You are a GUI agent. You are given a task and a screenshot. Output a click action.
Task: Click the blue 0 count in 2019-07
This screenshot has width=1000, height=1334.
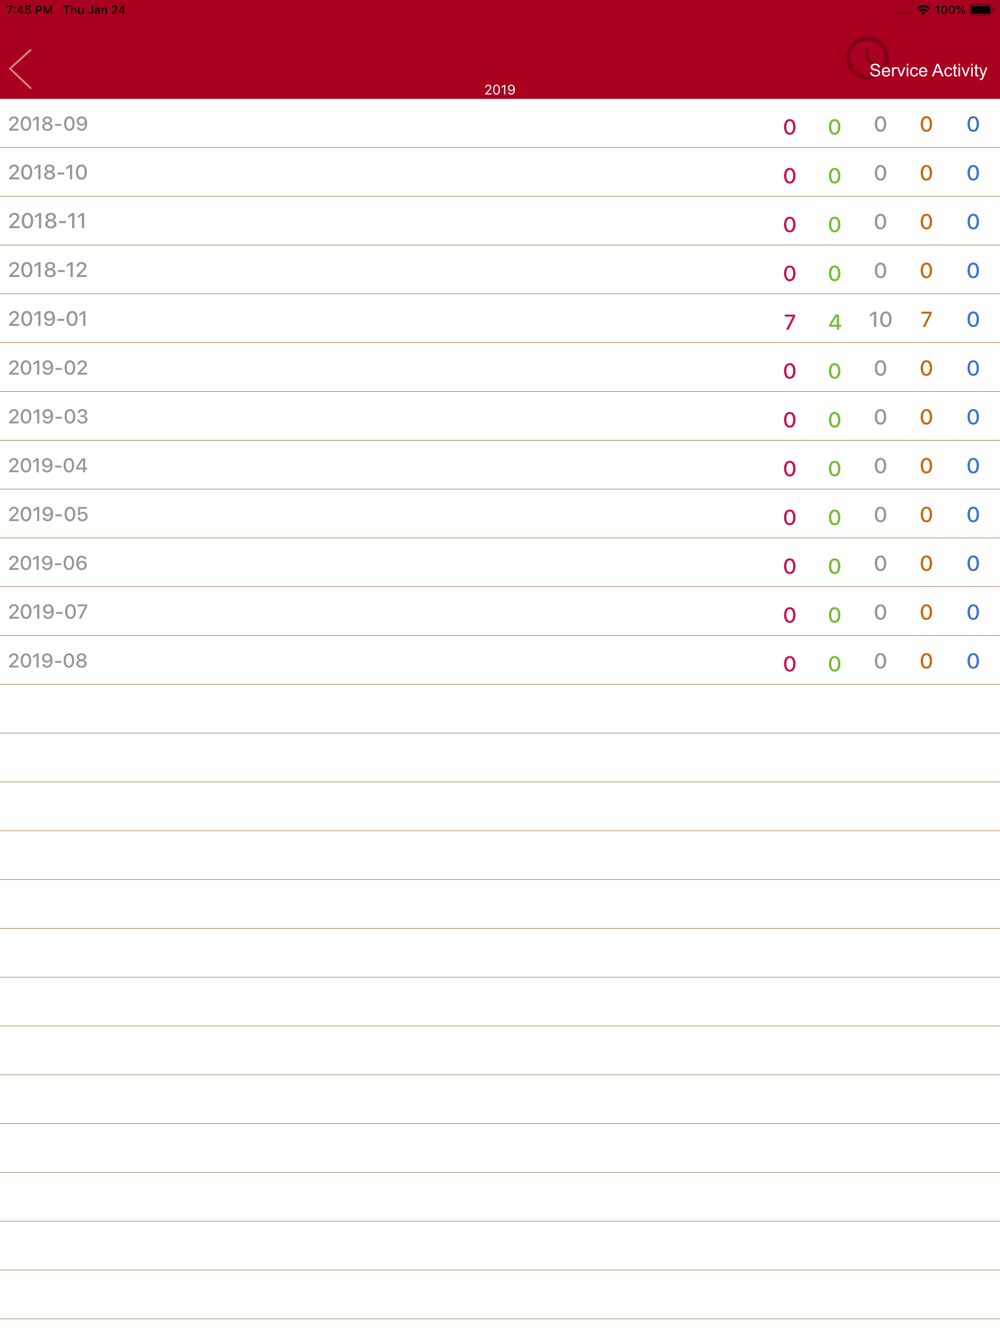(x=973, y=612)
